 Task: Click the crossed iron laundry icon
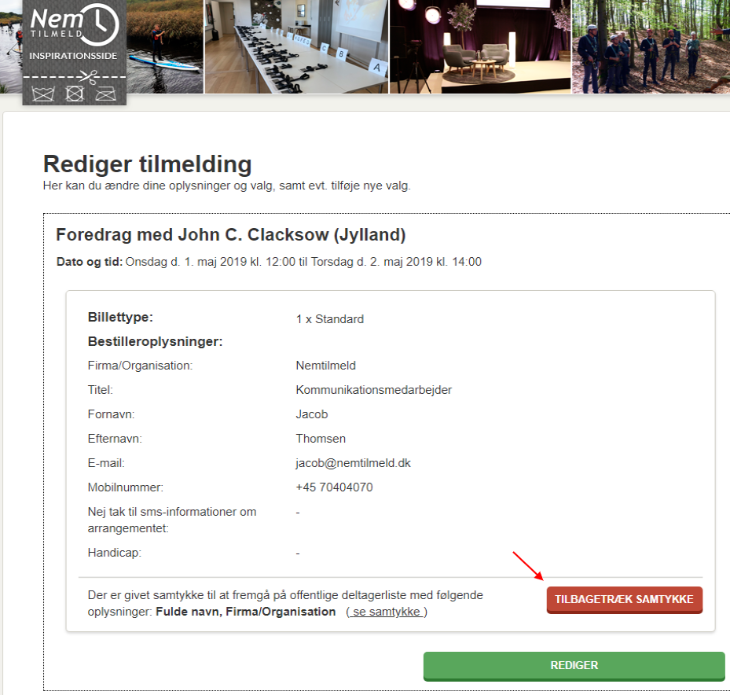tap(106, 94)
